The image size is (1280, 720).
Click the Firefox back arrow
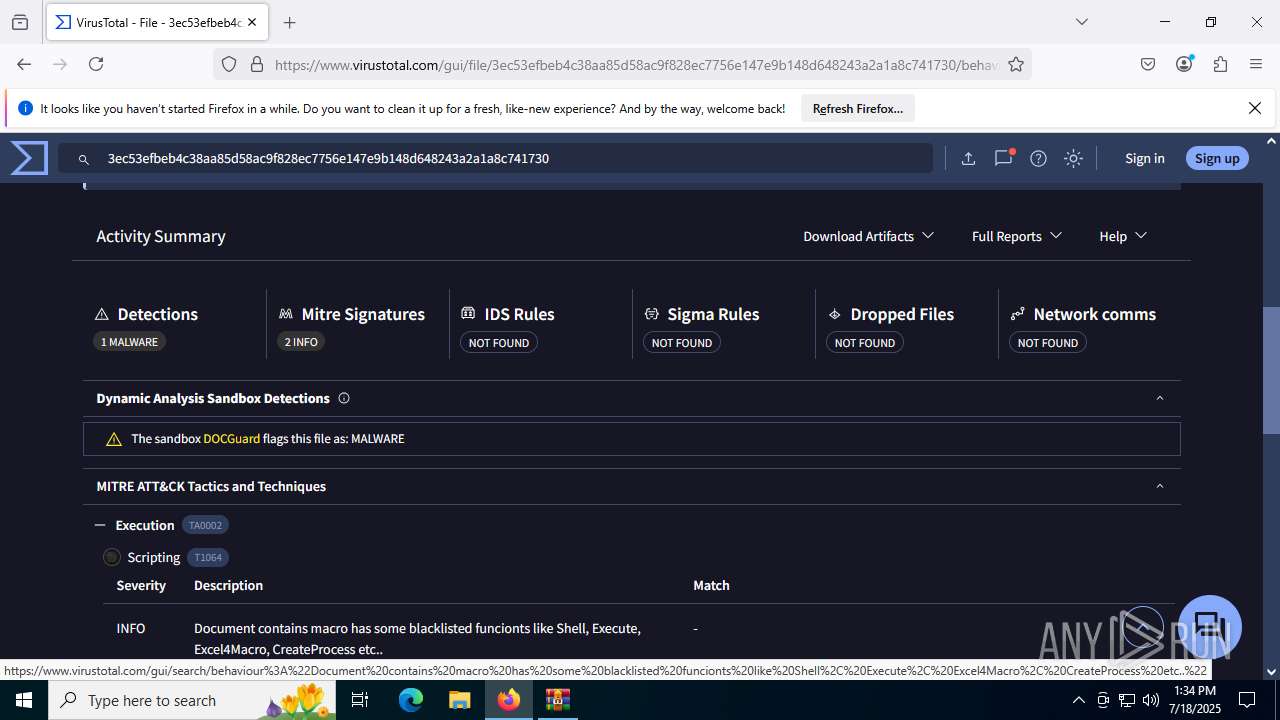click(24, 64)
